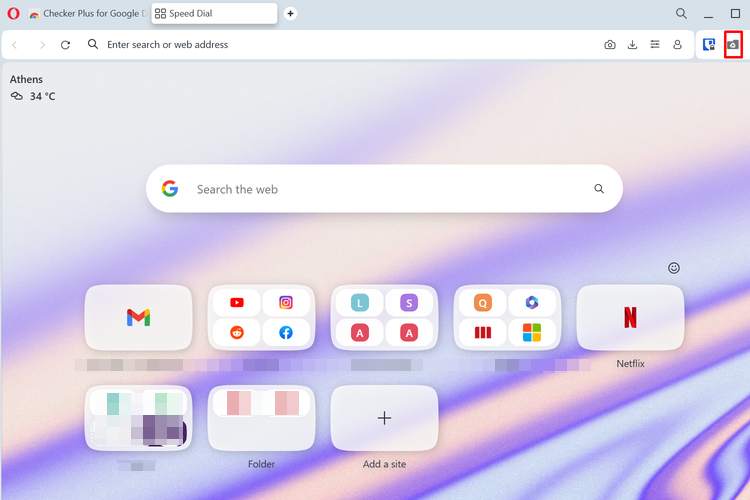Click the Add a site plus tile

tap(384, 418)
